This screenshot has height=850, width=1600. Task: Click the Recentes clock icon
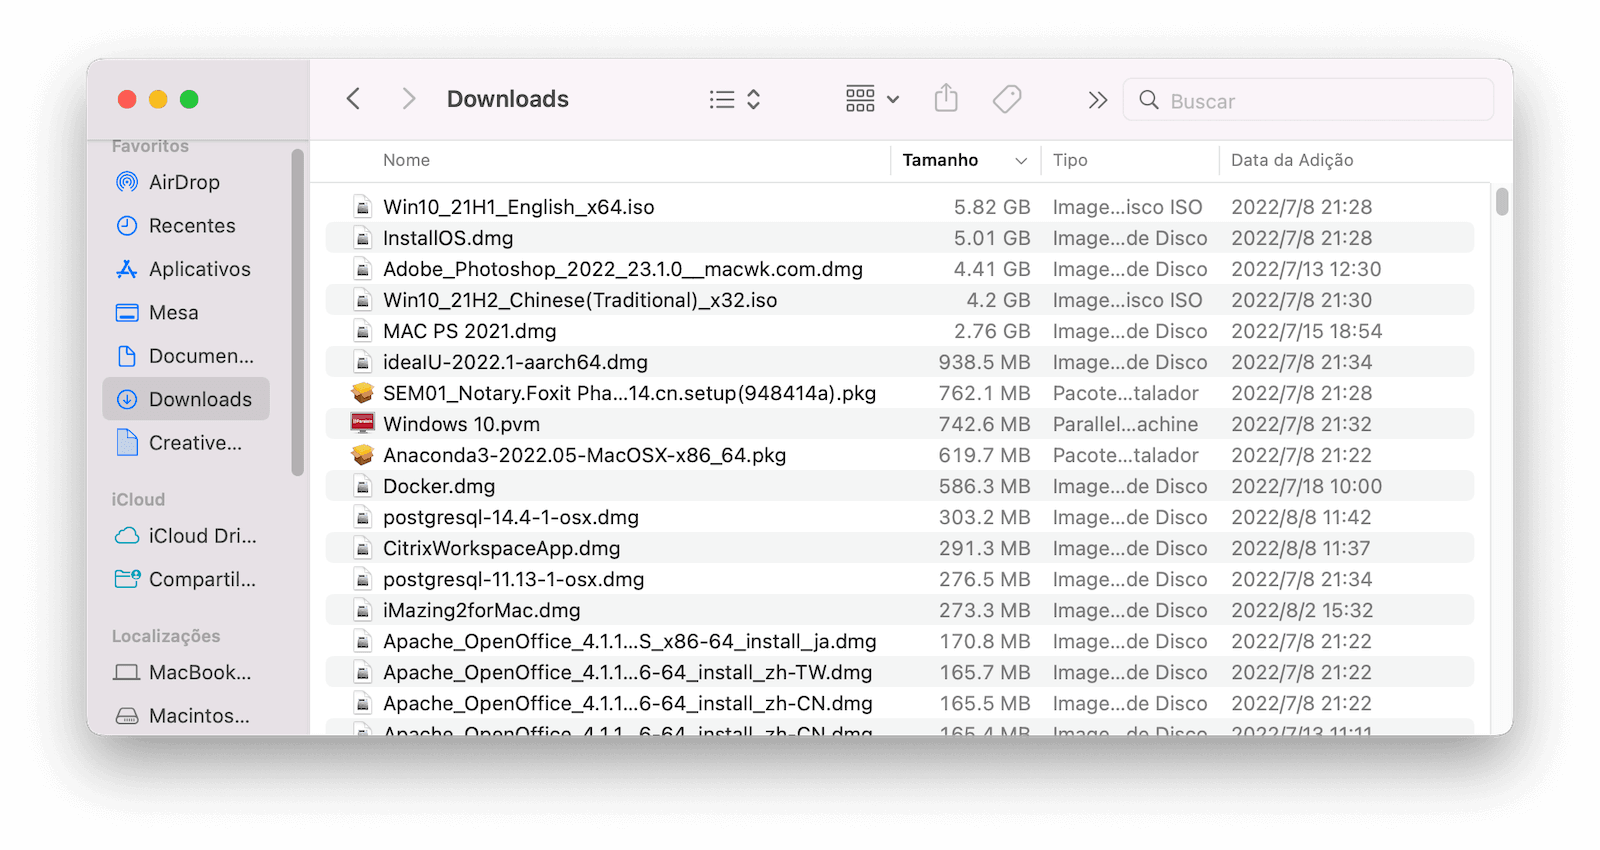(127, 226)
